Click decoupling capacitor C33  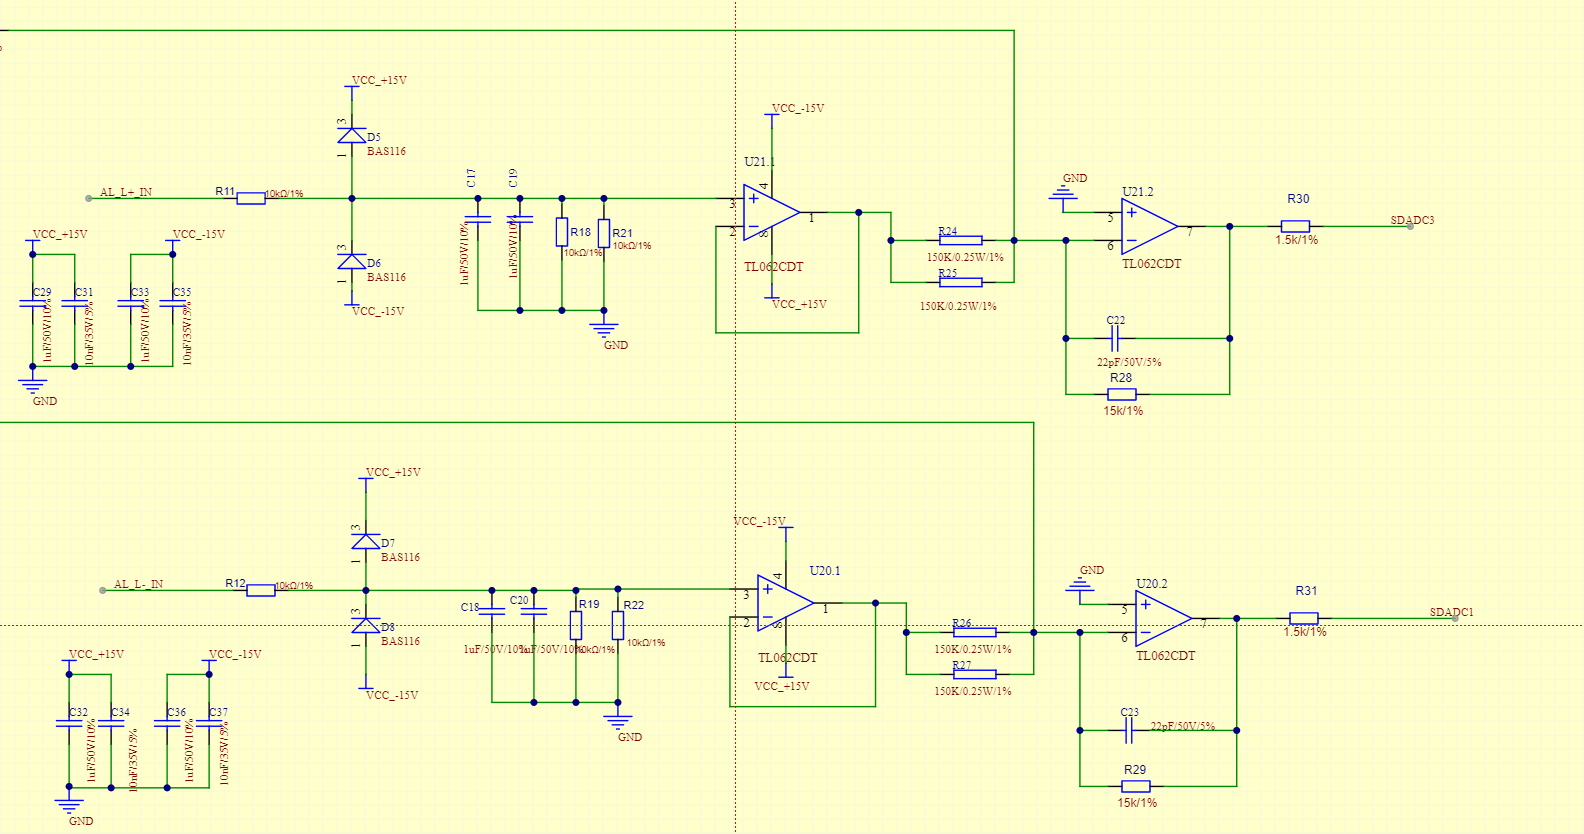(x=131, y=302)
